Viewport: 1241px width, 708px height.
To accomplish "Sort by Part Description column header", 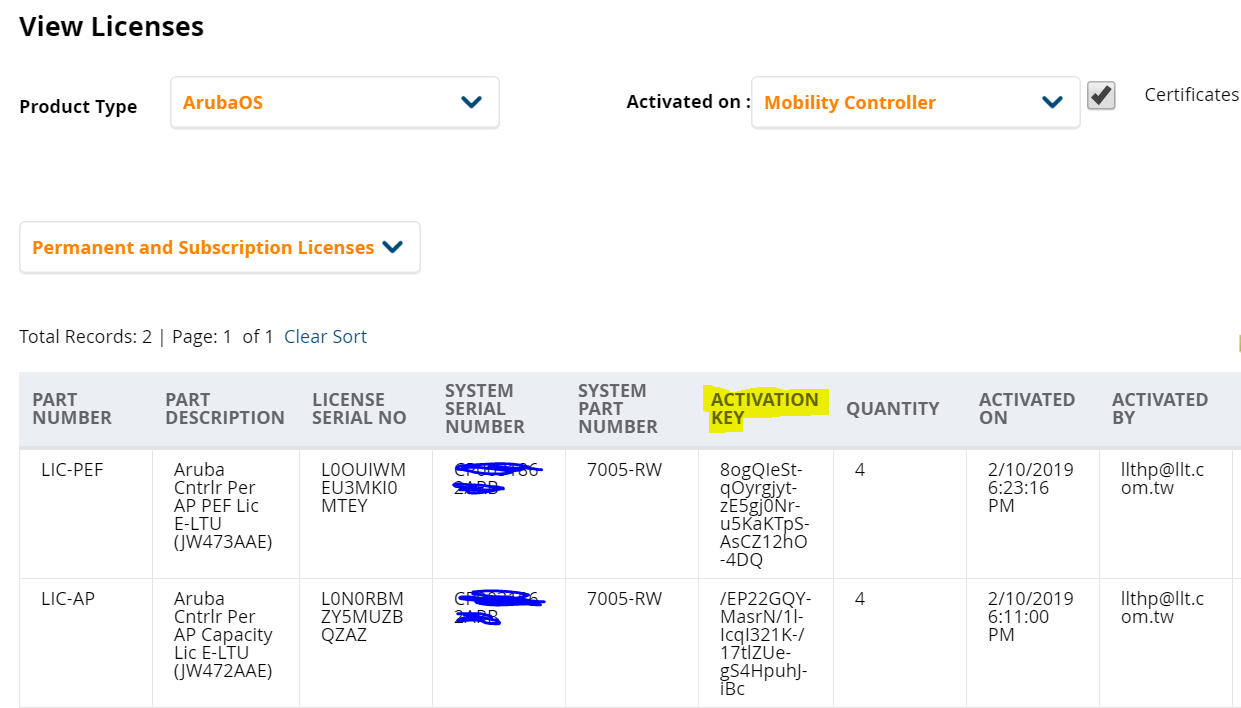I will click(225, 408).
